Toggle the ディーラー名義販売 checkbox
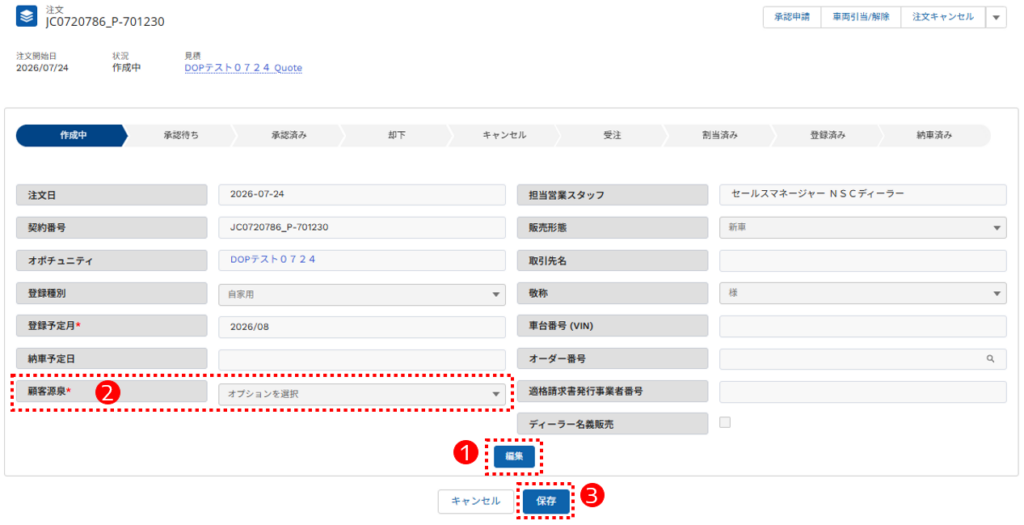1024x525 pixels. [x=725, y=422]
